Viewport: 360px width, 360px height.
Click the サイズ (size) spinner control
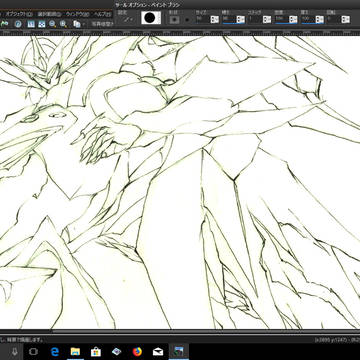(215, 19)
